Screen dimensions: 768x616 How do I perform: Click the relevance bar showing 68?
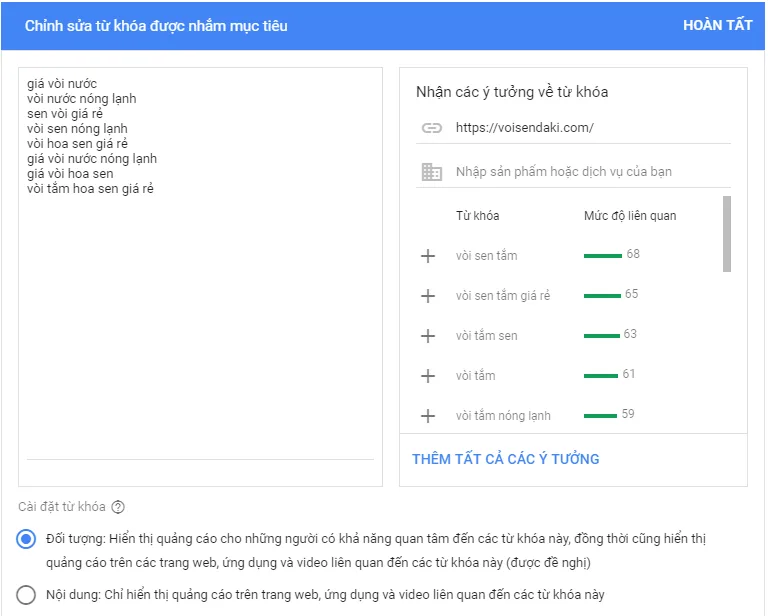coord(602,256)
